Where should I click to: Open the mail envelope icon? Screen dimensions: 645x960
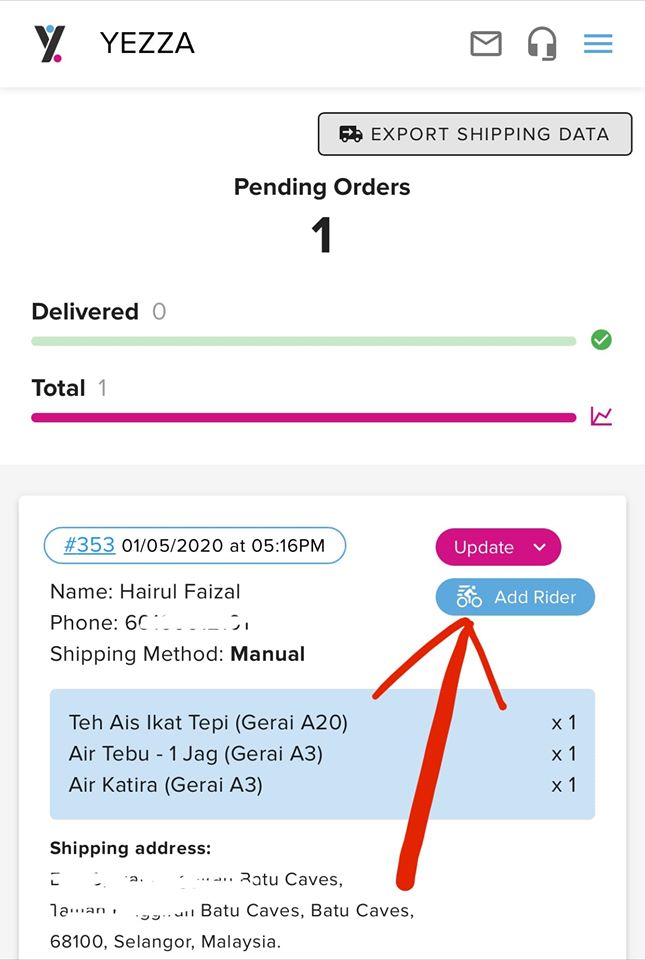point(486,43)
